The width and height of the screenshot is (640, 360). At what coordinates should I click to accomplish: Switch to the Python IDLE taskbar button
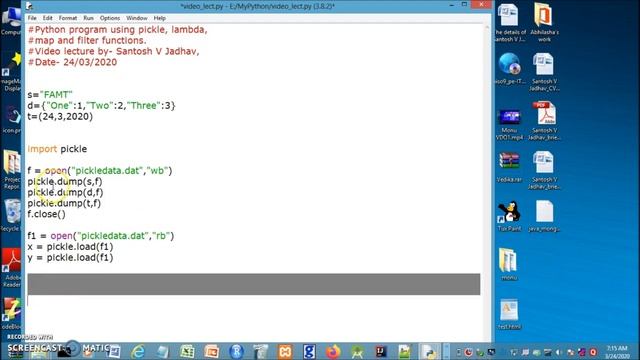pyautogui.click(x=429, y=351)
